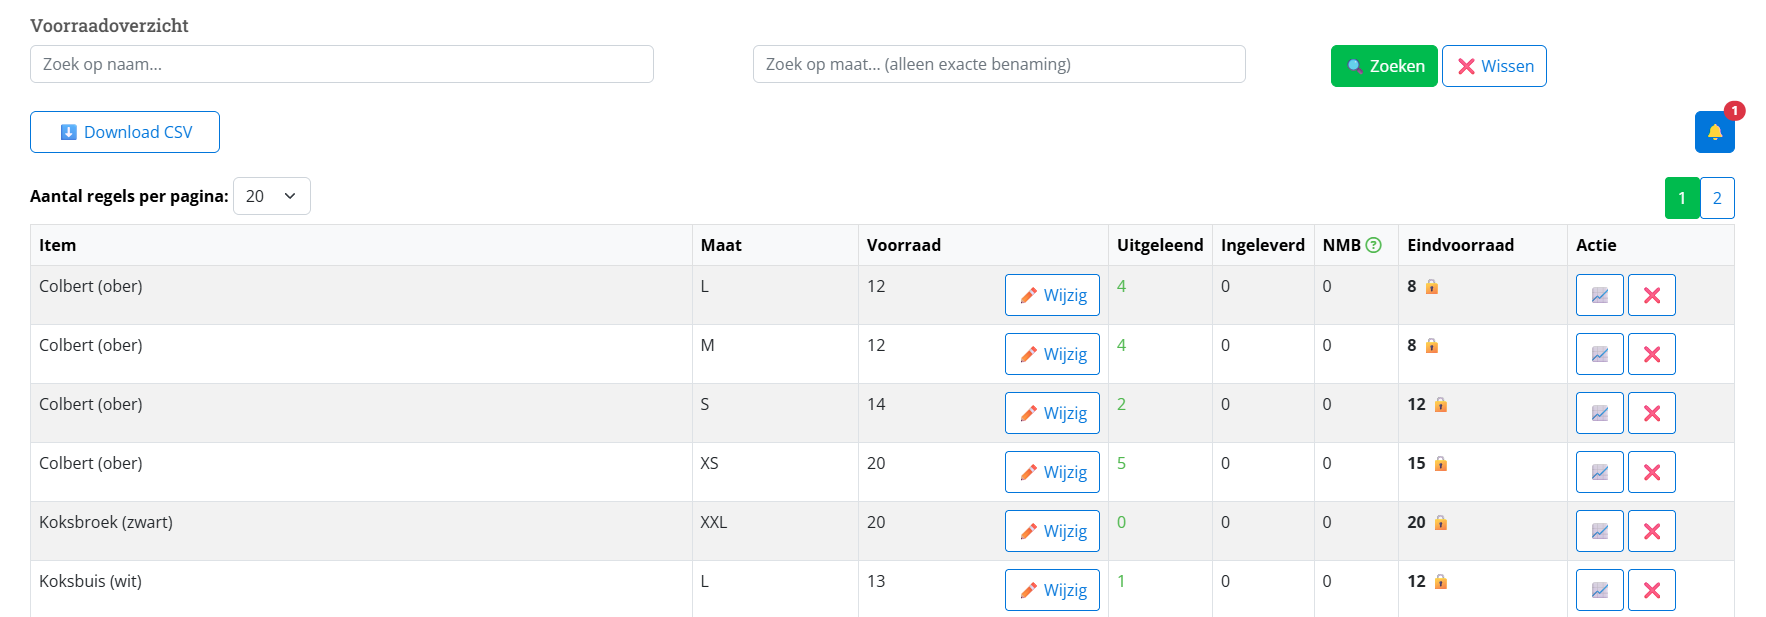Edit stock with Wijzig for Colbert (ober) S

tap(1052, 413)
